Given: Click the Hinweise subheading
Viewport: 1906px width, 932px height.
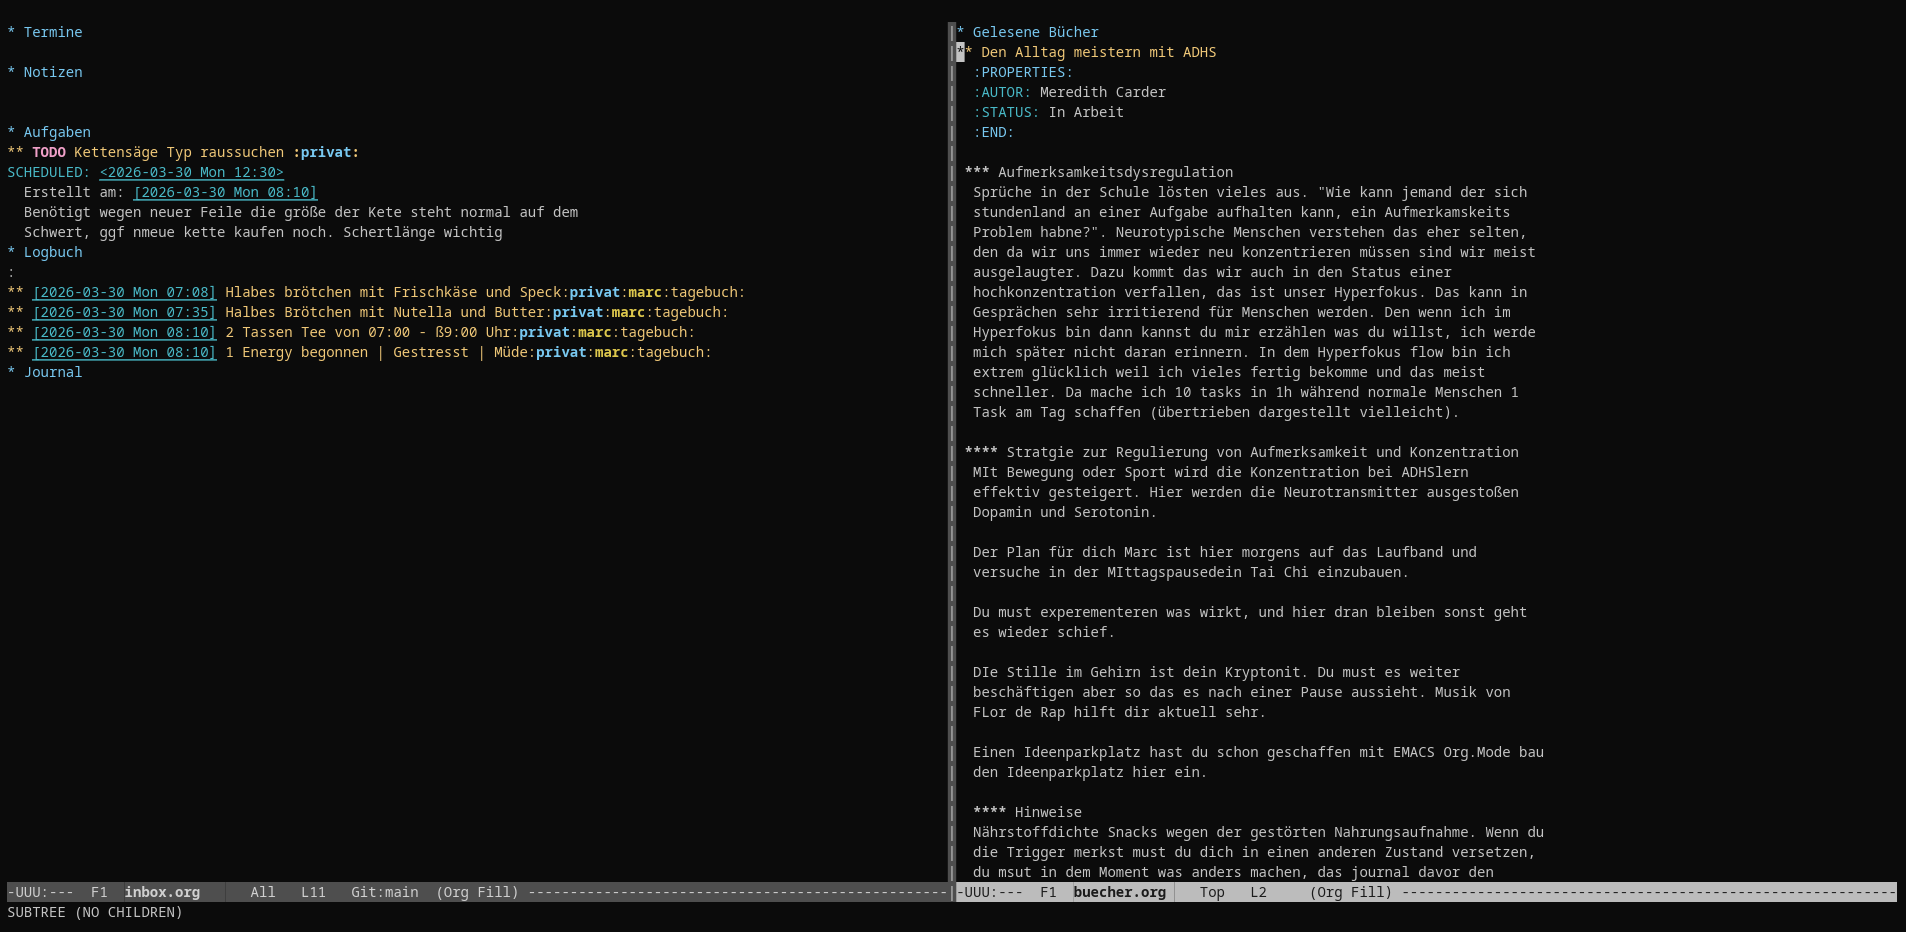Looking at the screenshot, I should point(1047,812).
